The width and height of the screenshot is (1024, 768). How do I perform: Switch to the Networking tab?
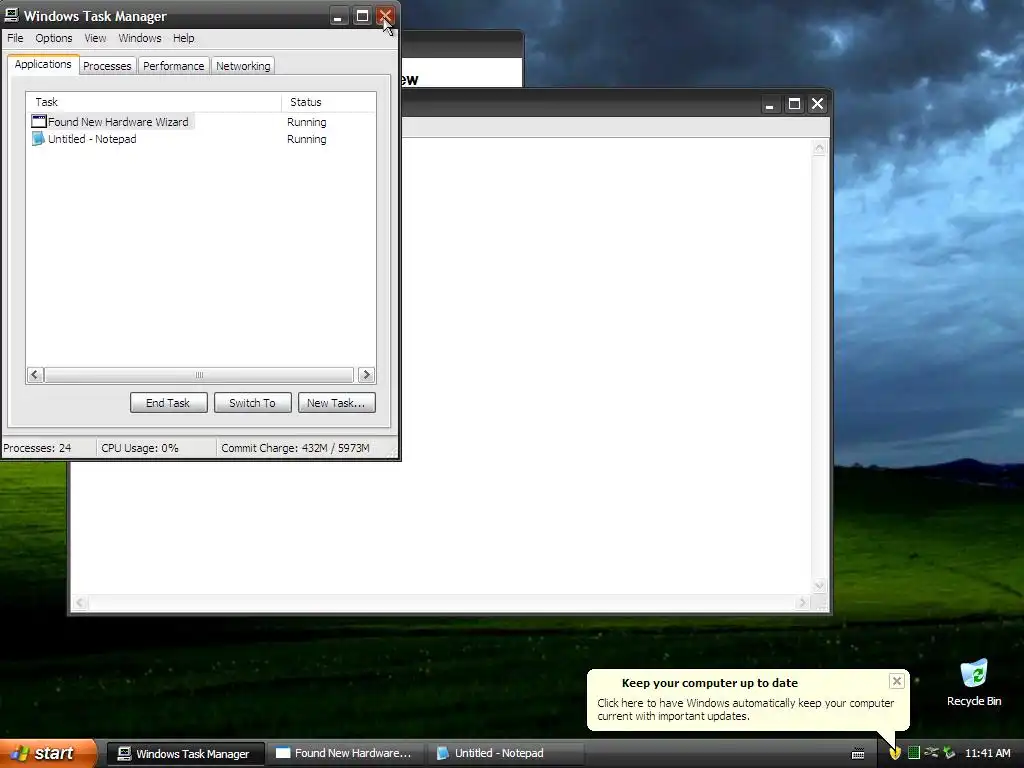(243, 66)
